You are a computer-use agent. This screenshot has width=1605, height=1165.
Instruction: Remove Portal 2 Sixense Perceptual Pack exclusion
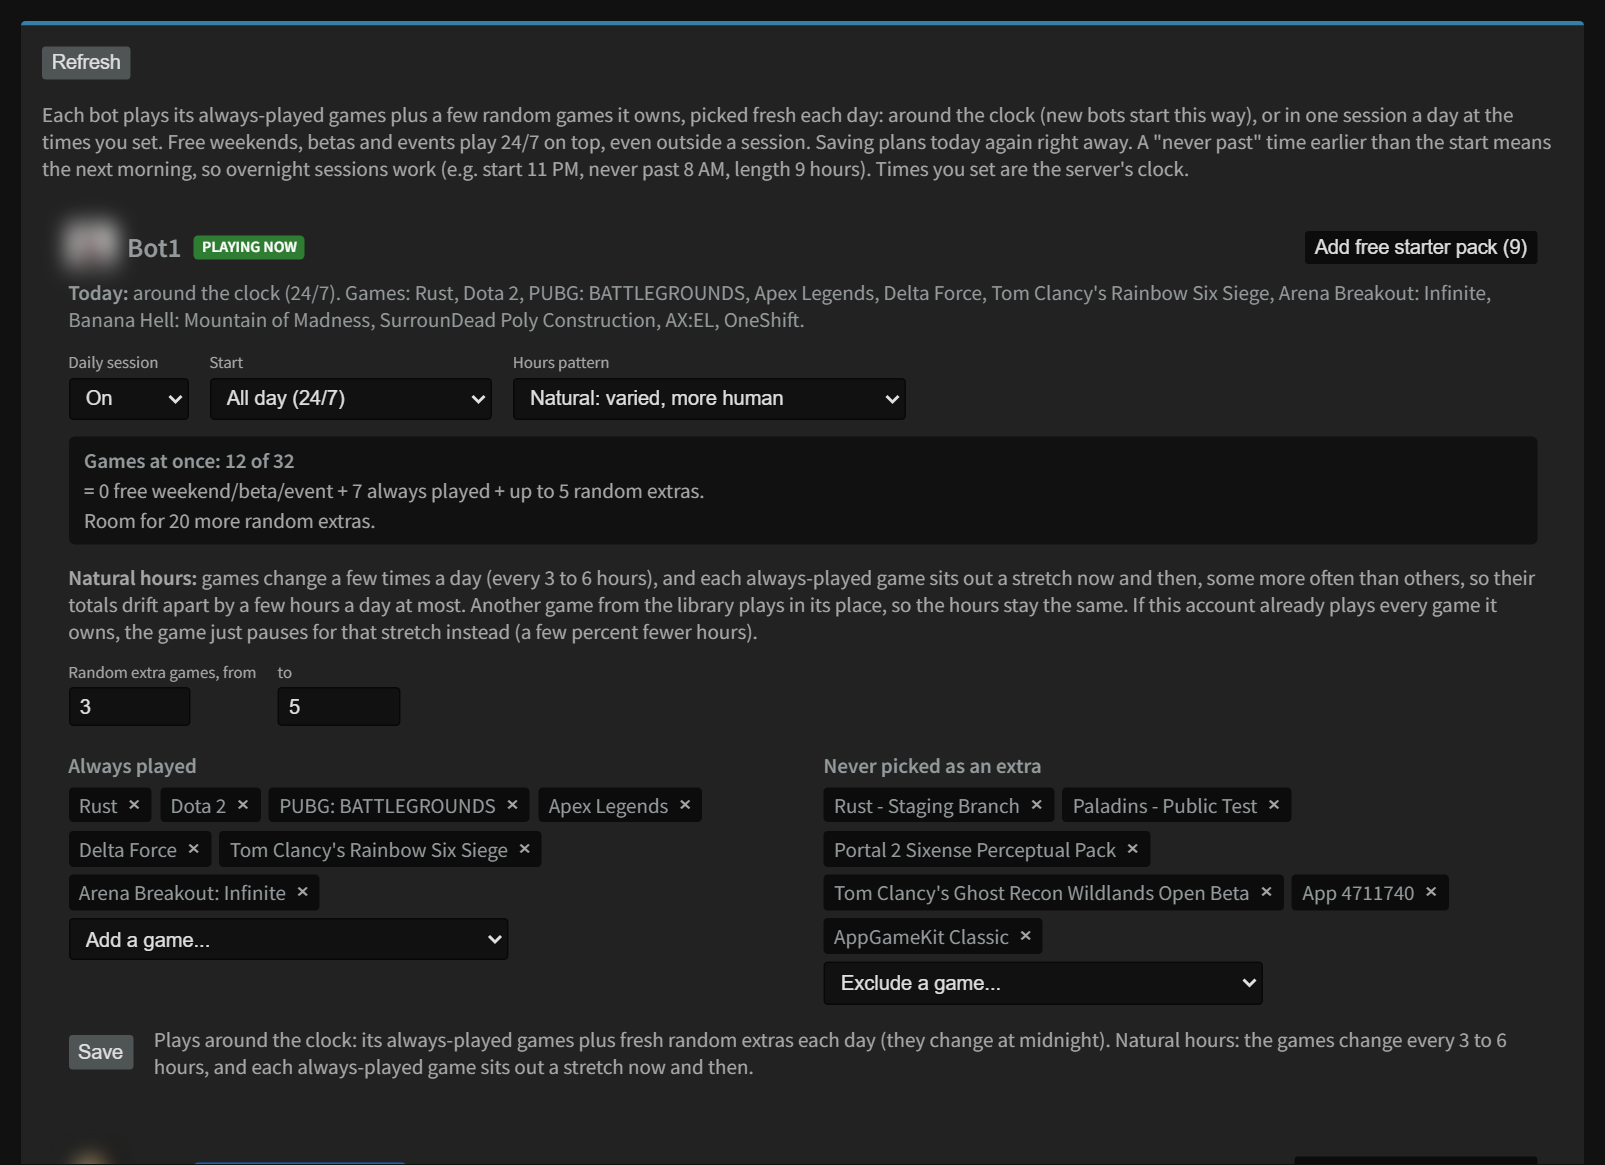1132,849
